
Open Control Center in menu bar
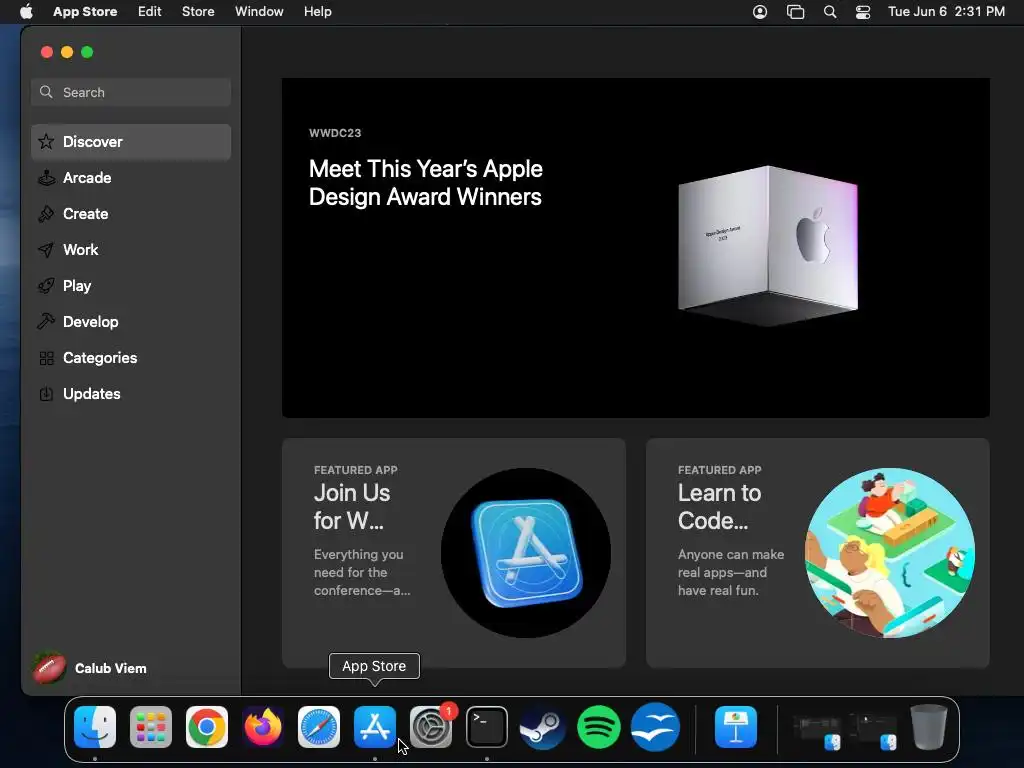click(x=863, y=12)
